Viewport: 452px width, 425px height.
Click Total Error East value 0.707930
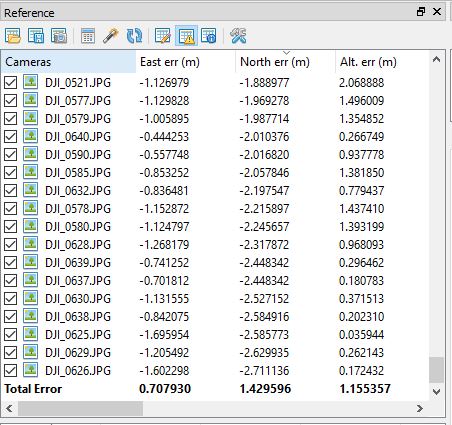click(165, 389)
